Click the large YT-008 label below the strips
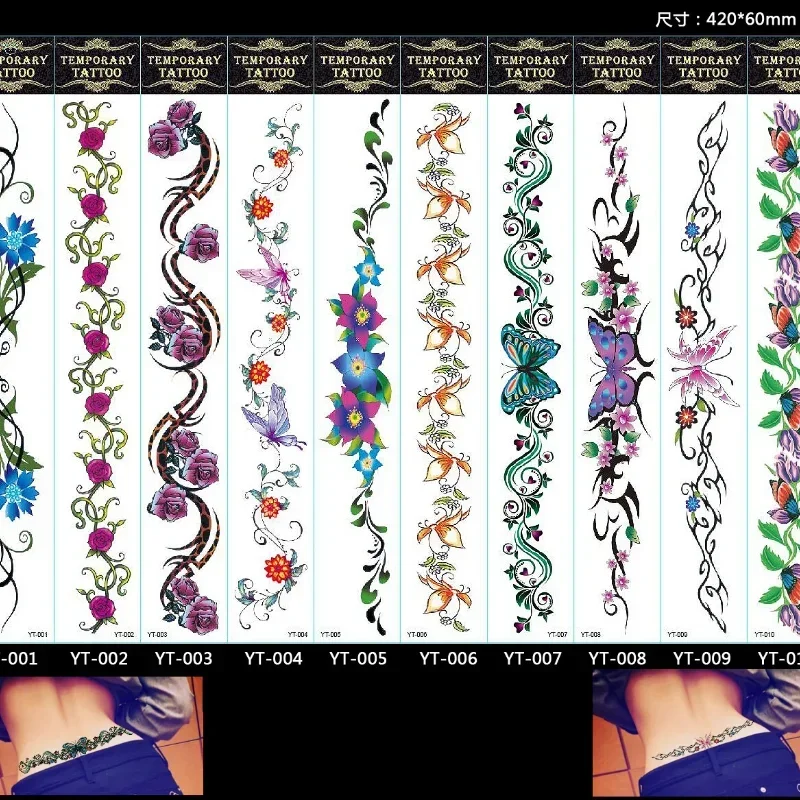Image resolution: width=800 pixels, height=800 pixels. click(x=617, y=659)
